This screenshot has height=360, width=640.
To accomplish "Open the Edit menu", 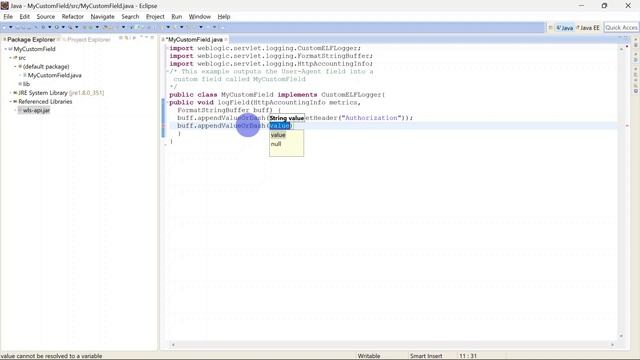I will point(24,17).
